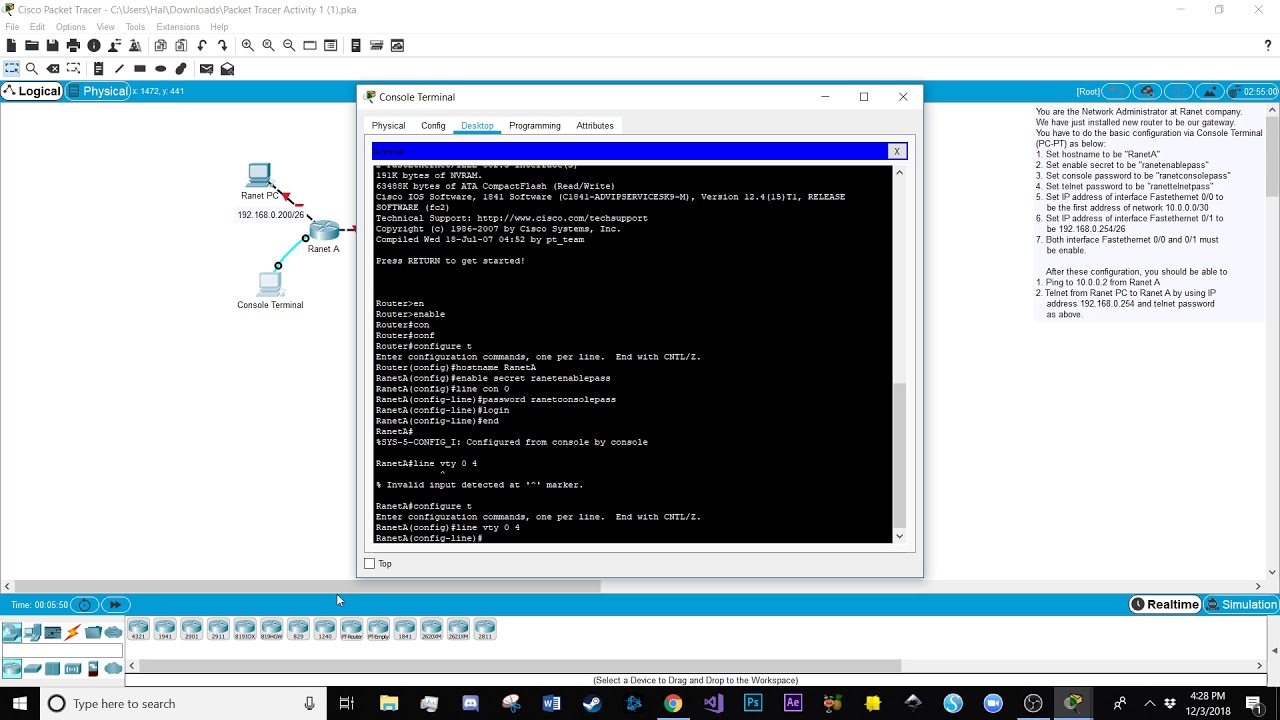This screenshot has width=1280, height=720.
Task: Pick the 1941 router from the device list
Action: coord(165,629)
